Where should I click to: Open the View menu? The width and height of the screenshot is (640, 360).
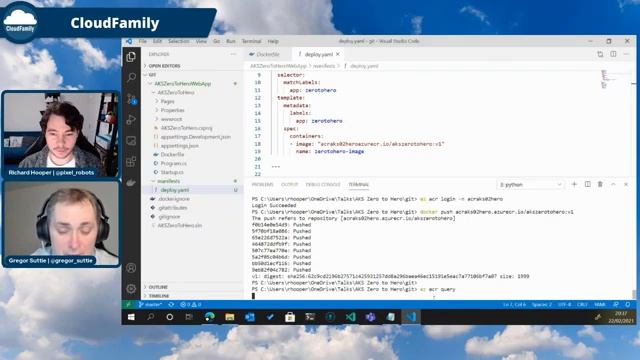201,41
